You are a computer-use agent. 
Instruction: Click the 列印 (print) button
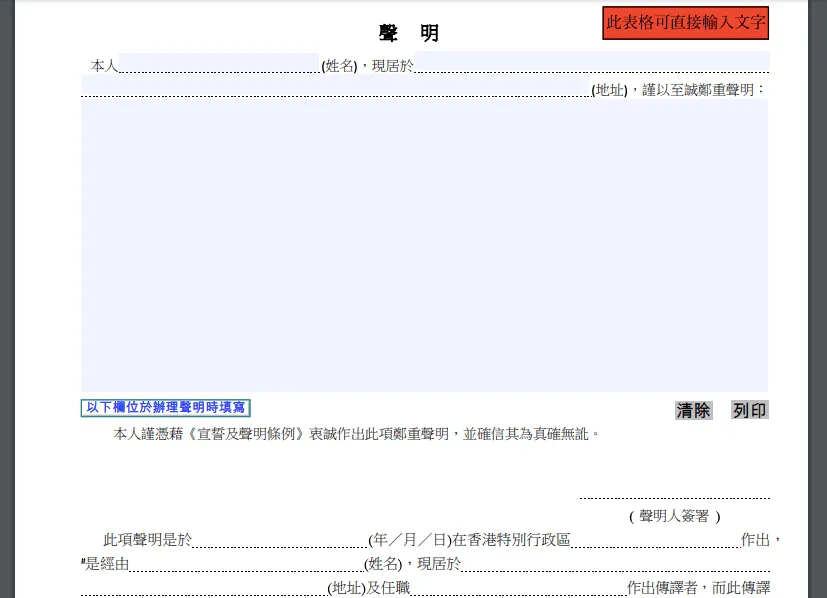click(x=749, y=410)
